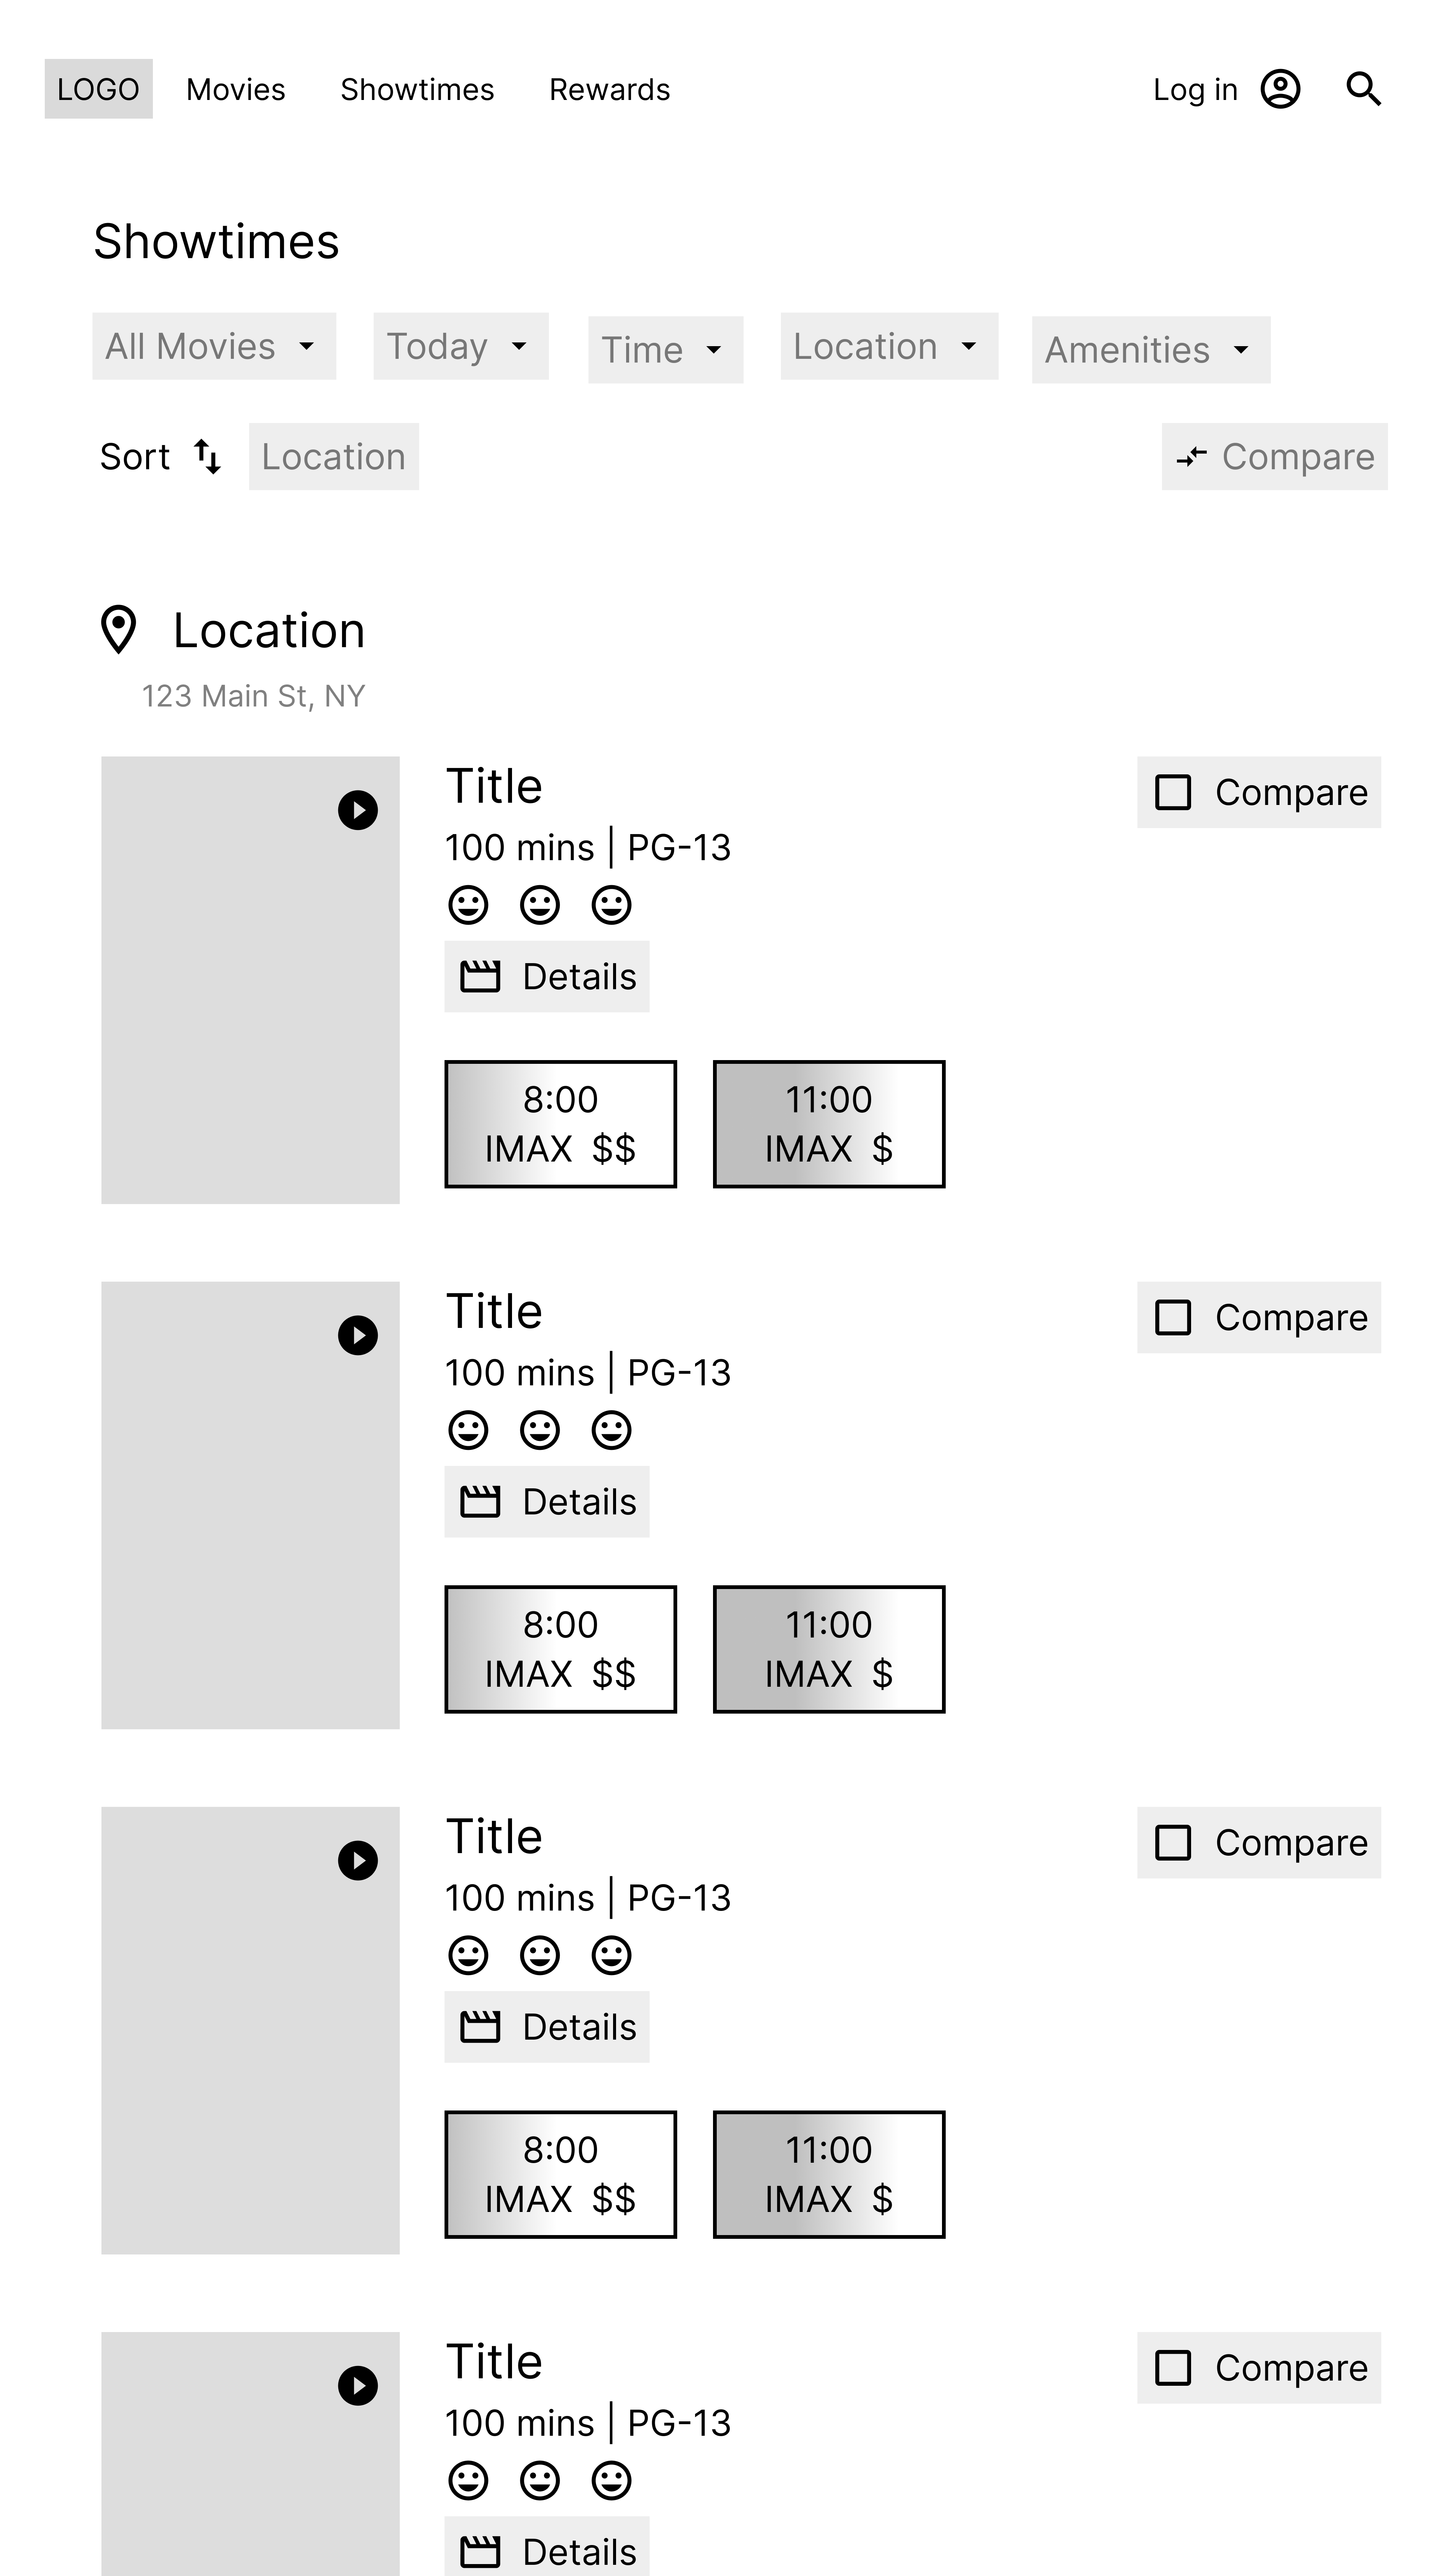Open the Today date dropdown

461,346
